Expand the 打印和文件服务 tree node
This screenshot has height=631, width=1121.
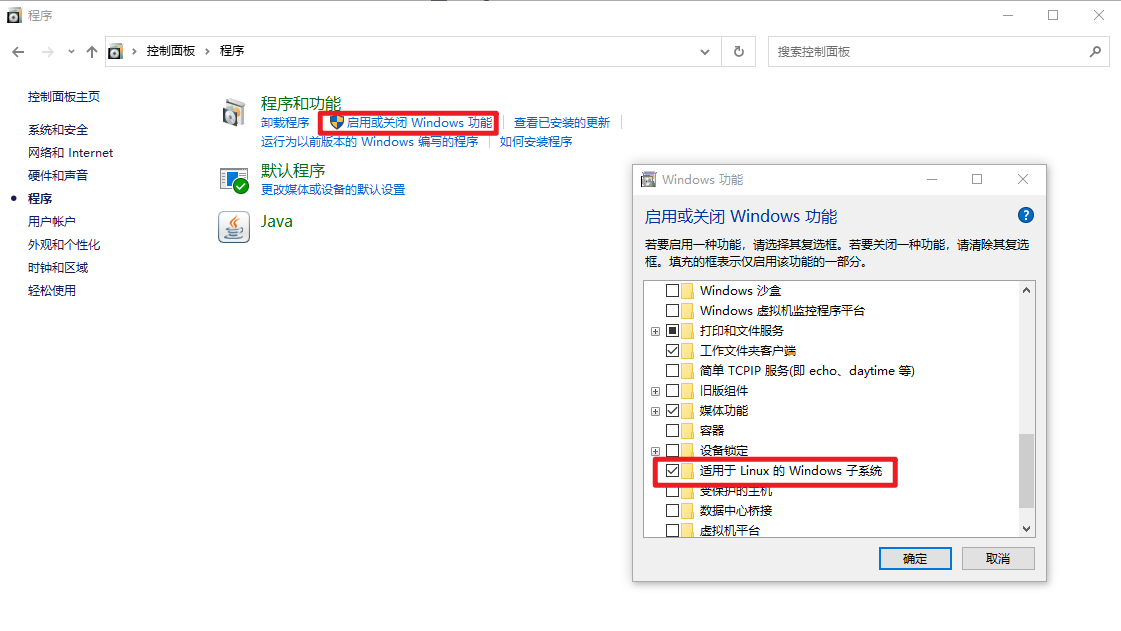(x=656, y=332)
